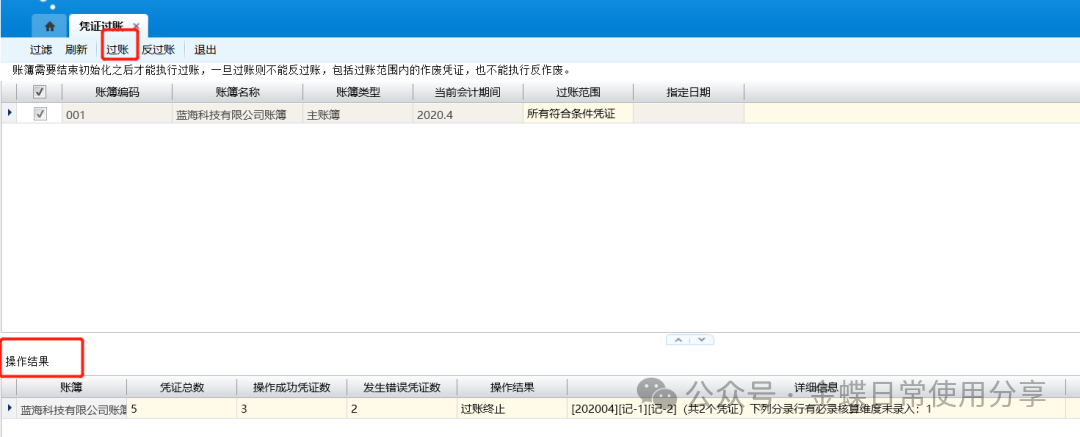Click the 账簿名称 column header
The width and height of the screenshot is (1080, 437).
237,92
